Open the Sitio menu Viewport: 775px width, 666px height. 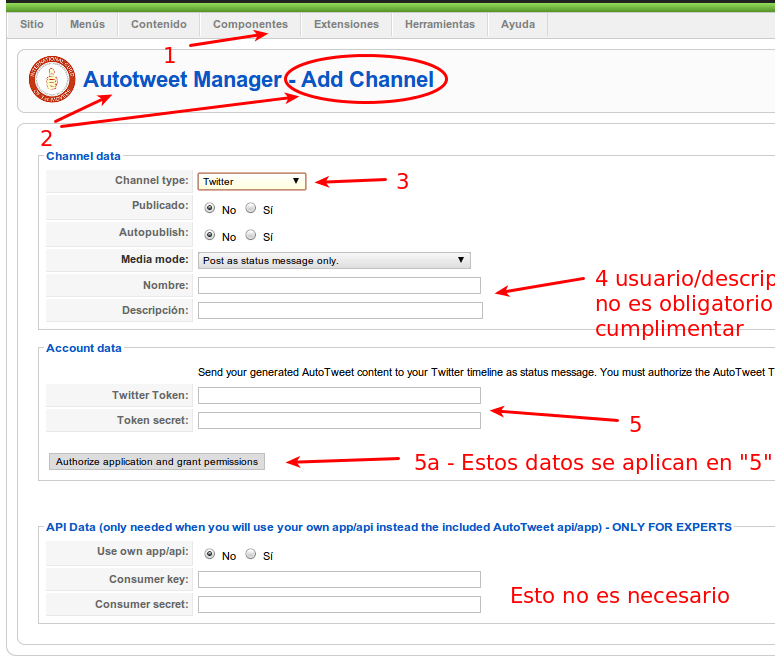32,24
